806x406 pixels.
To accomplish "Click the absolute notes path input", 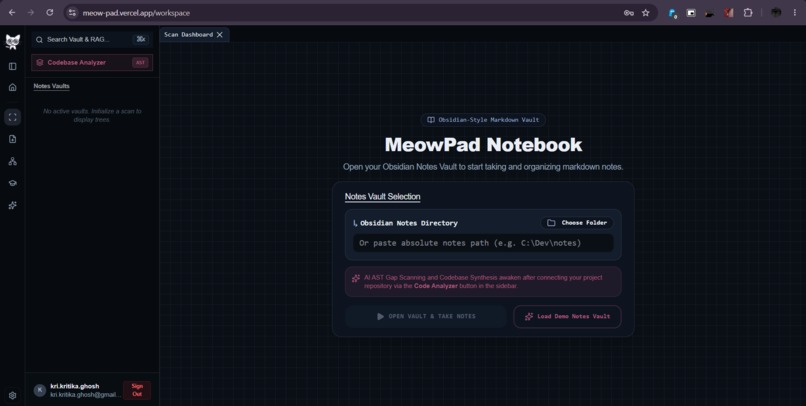I will pyautogui.click(x=483, y=243).
